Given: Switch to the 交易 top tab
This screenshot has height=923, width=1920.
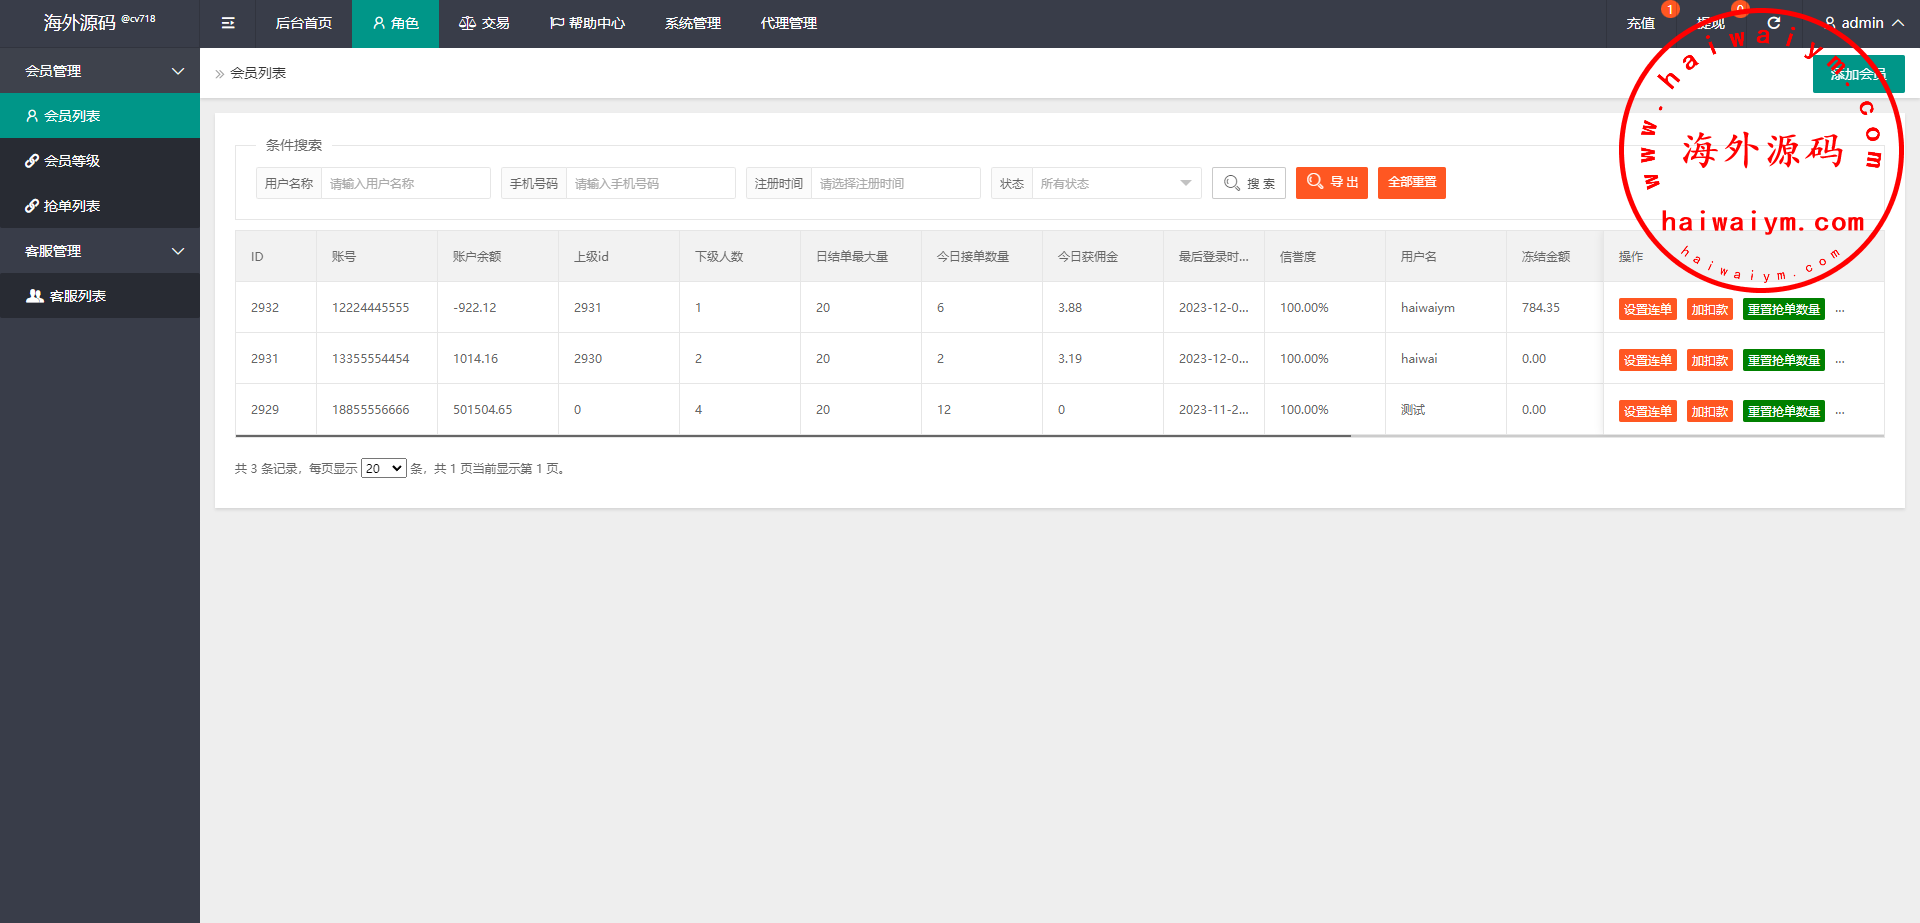Looking at the screenshot, I should click(484, 23).
